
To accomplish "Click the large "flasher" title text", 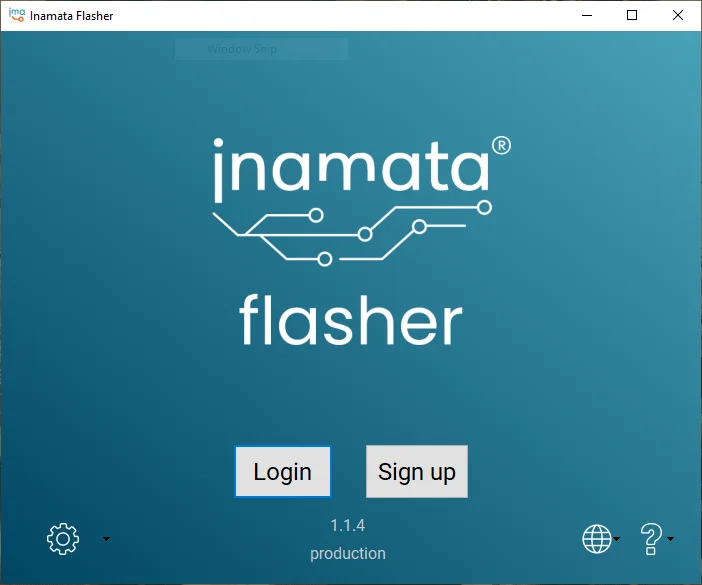I will (x=350, y=319).
